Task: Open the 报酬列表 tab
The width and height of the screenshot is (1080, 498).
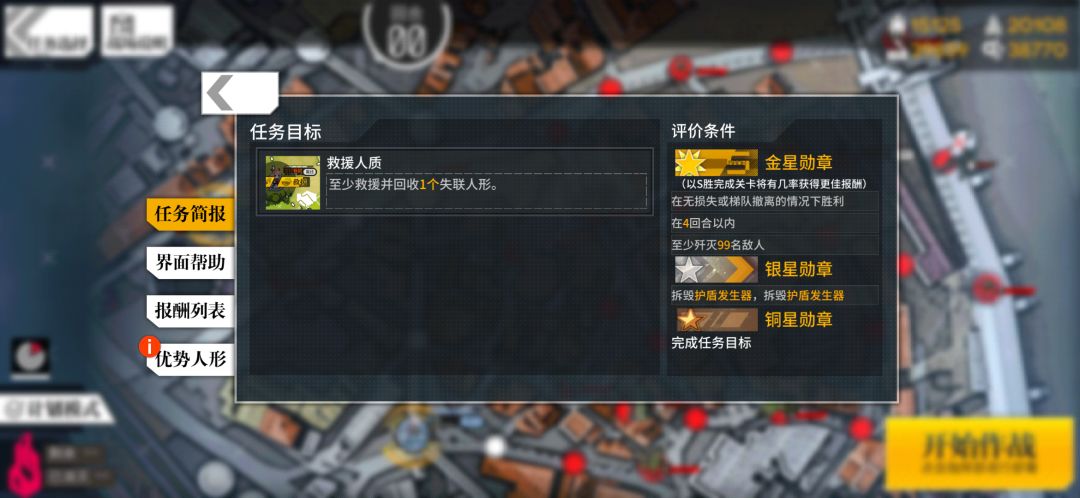Action: tap(189, 311)
